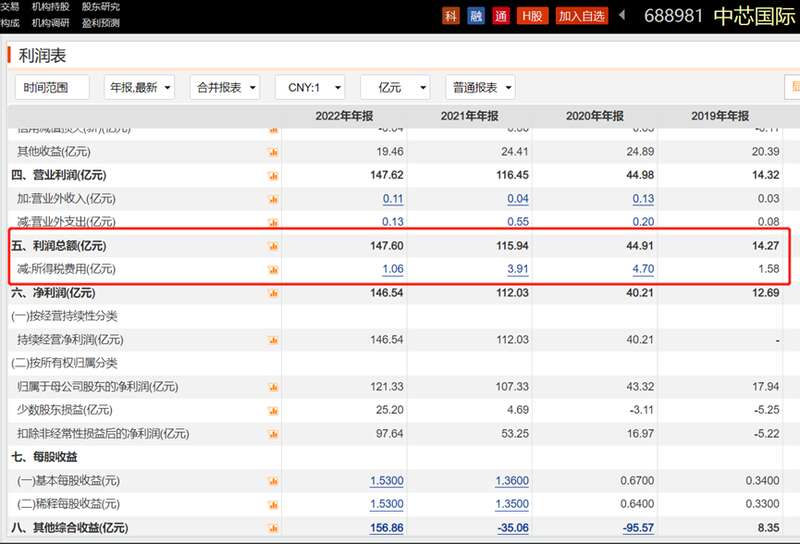800x544 pixels.
Task: Open chart icon for 四、营业利润 row
Action: [273, 176]
